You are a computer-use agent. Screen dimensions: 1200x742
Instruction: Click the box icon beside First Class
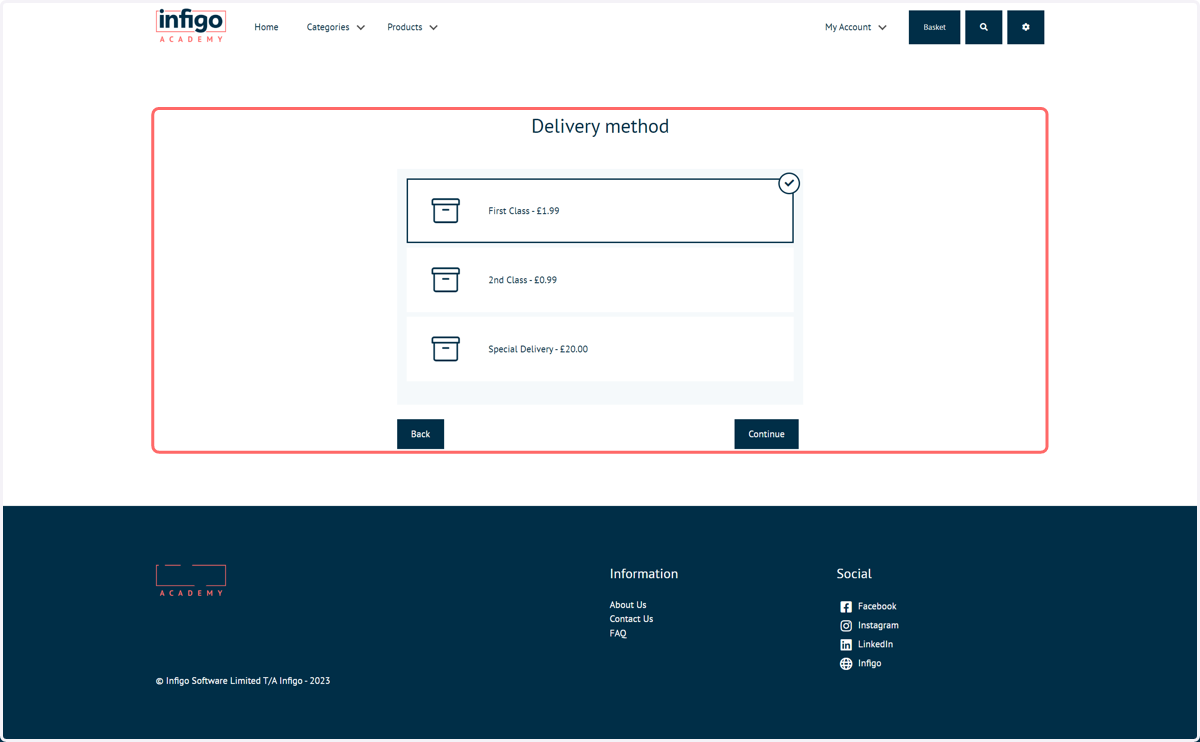pyautogui.click(x=445, y=210)
